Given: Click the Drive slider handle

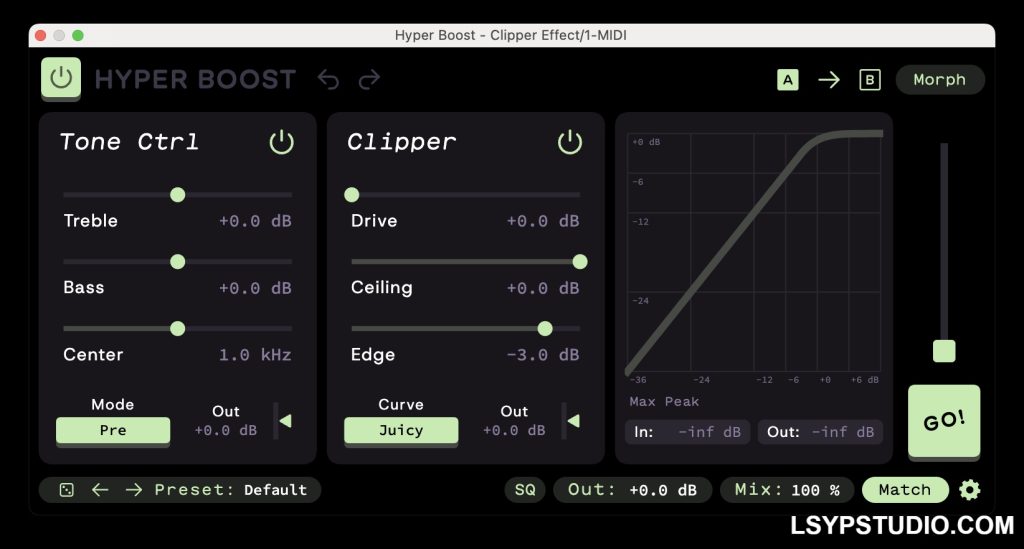Looking at the screenshot, I should coord(351,195).
